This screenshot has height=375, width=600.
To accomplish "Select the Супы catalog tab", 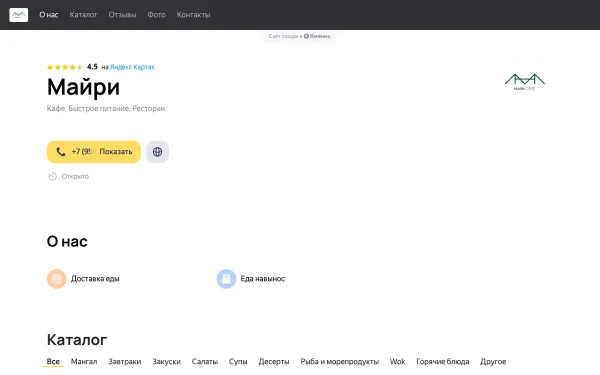I will click(238, 362).
